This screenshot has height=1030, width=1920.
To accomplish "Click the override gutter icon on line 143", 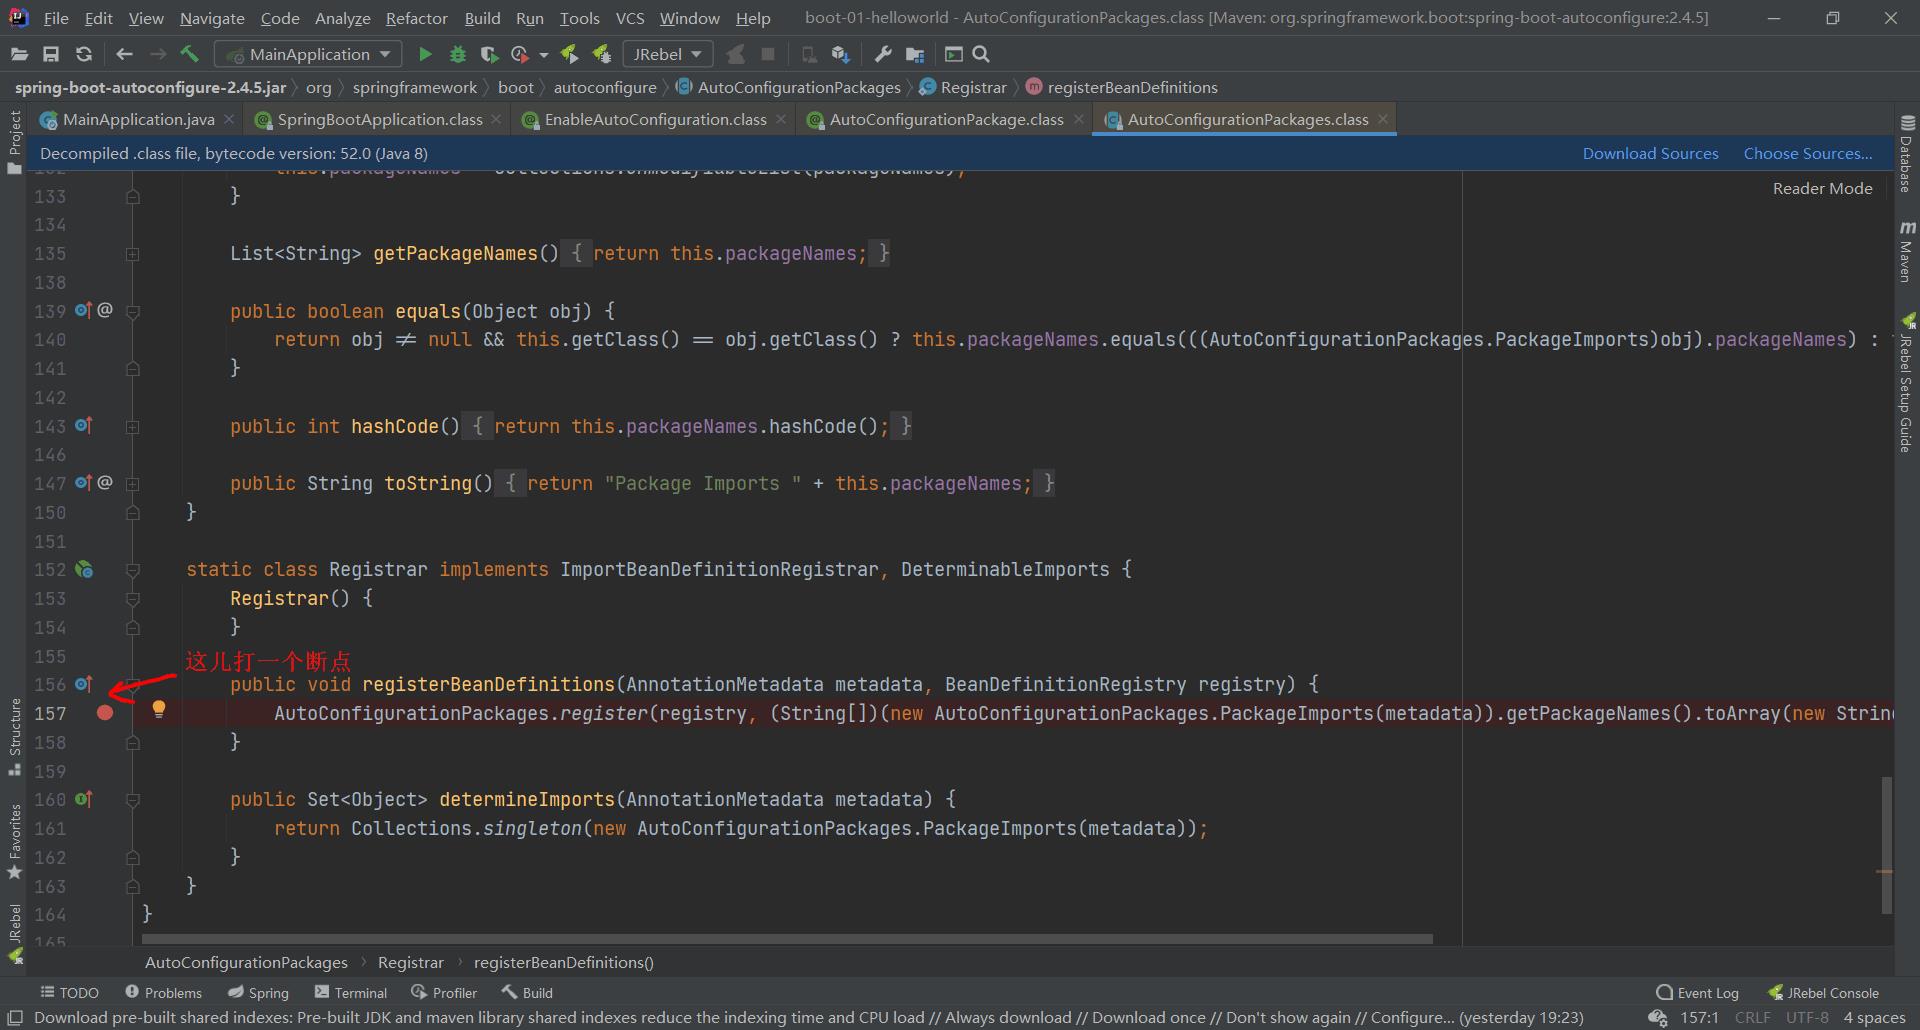I will coord(84,426).
